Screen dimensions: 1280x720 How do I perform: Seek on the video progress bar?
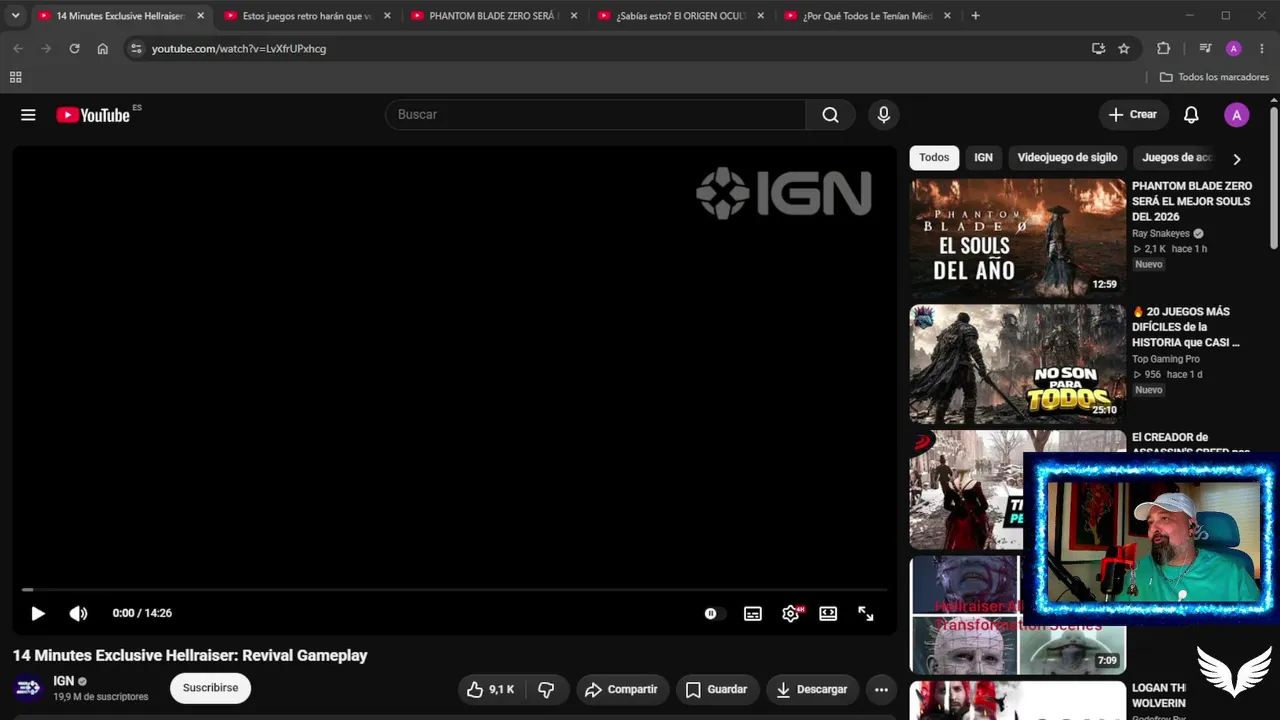[454, 590]
